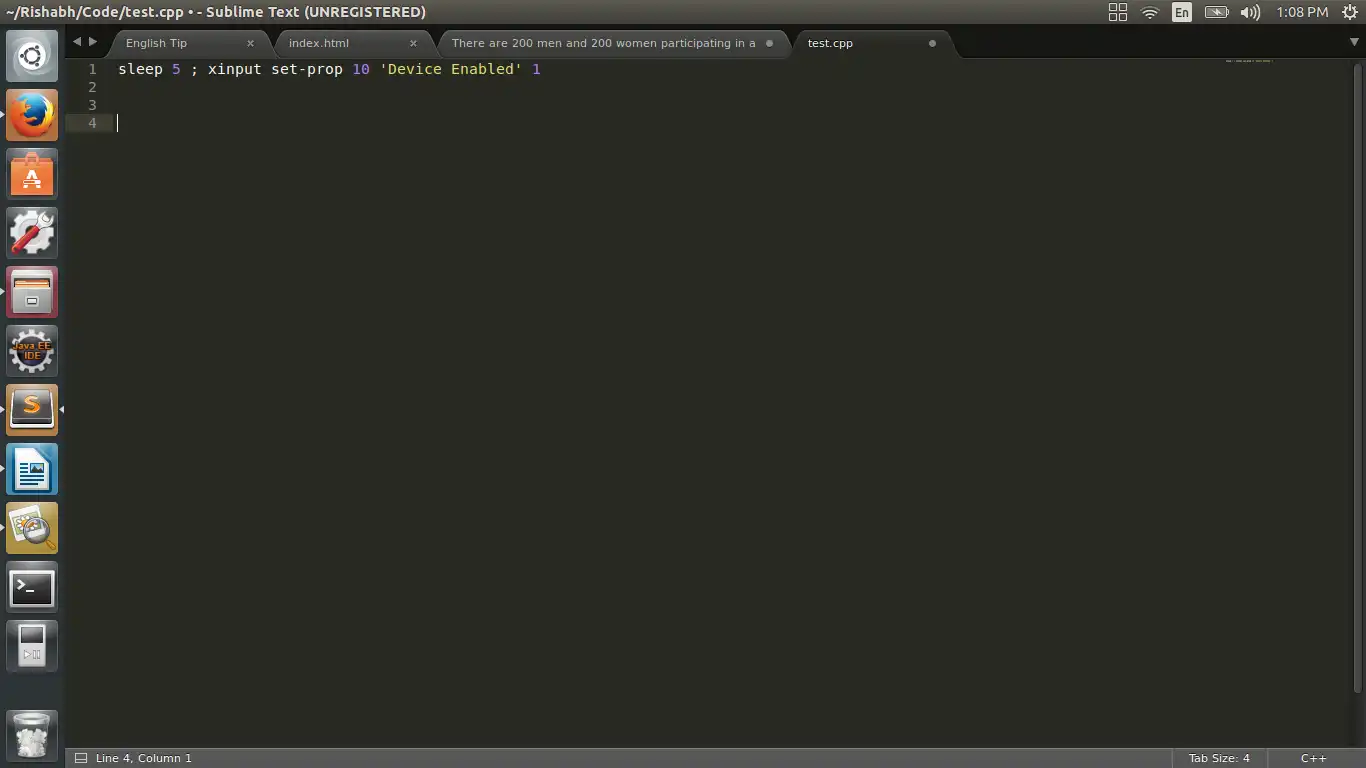The height and width of the screenshot is (768, 1366).
Task: Click the word "xinput" in line 1
Action: [x=235, y=69]
